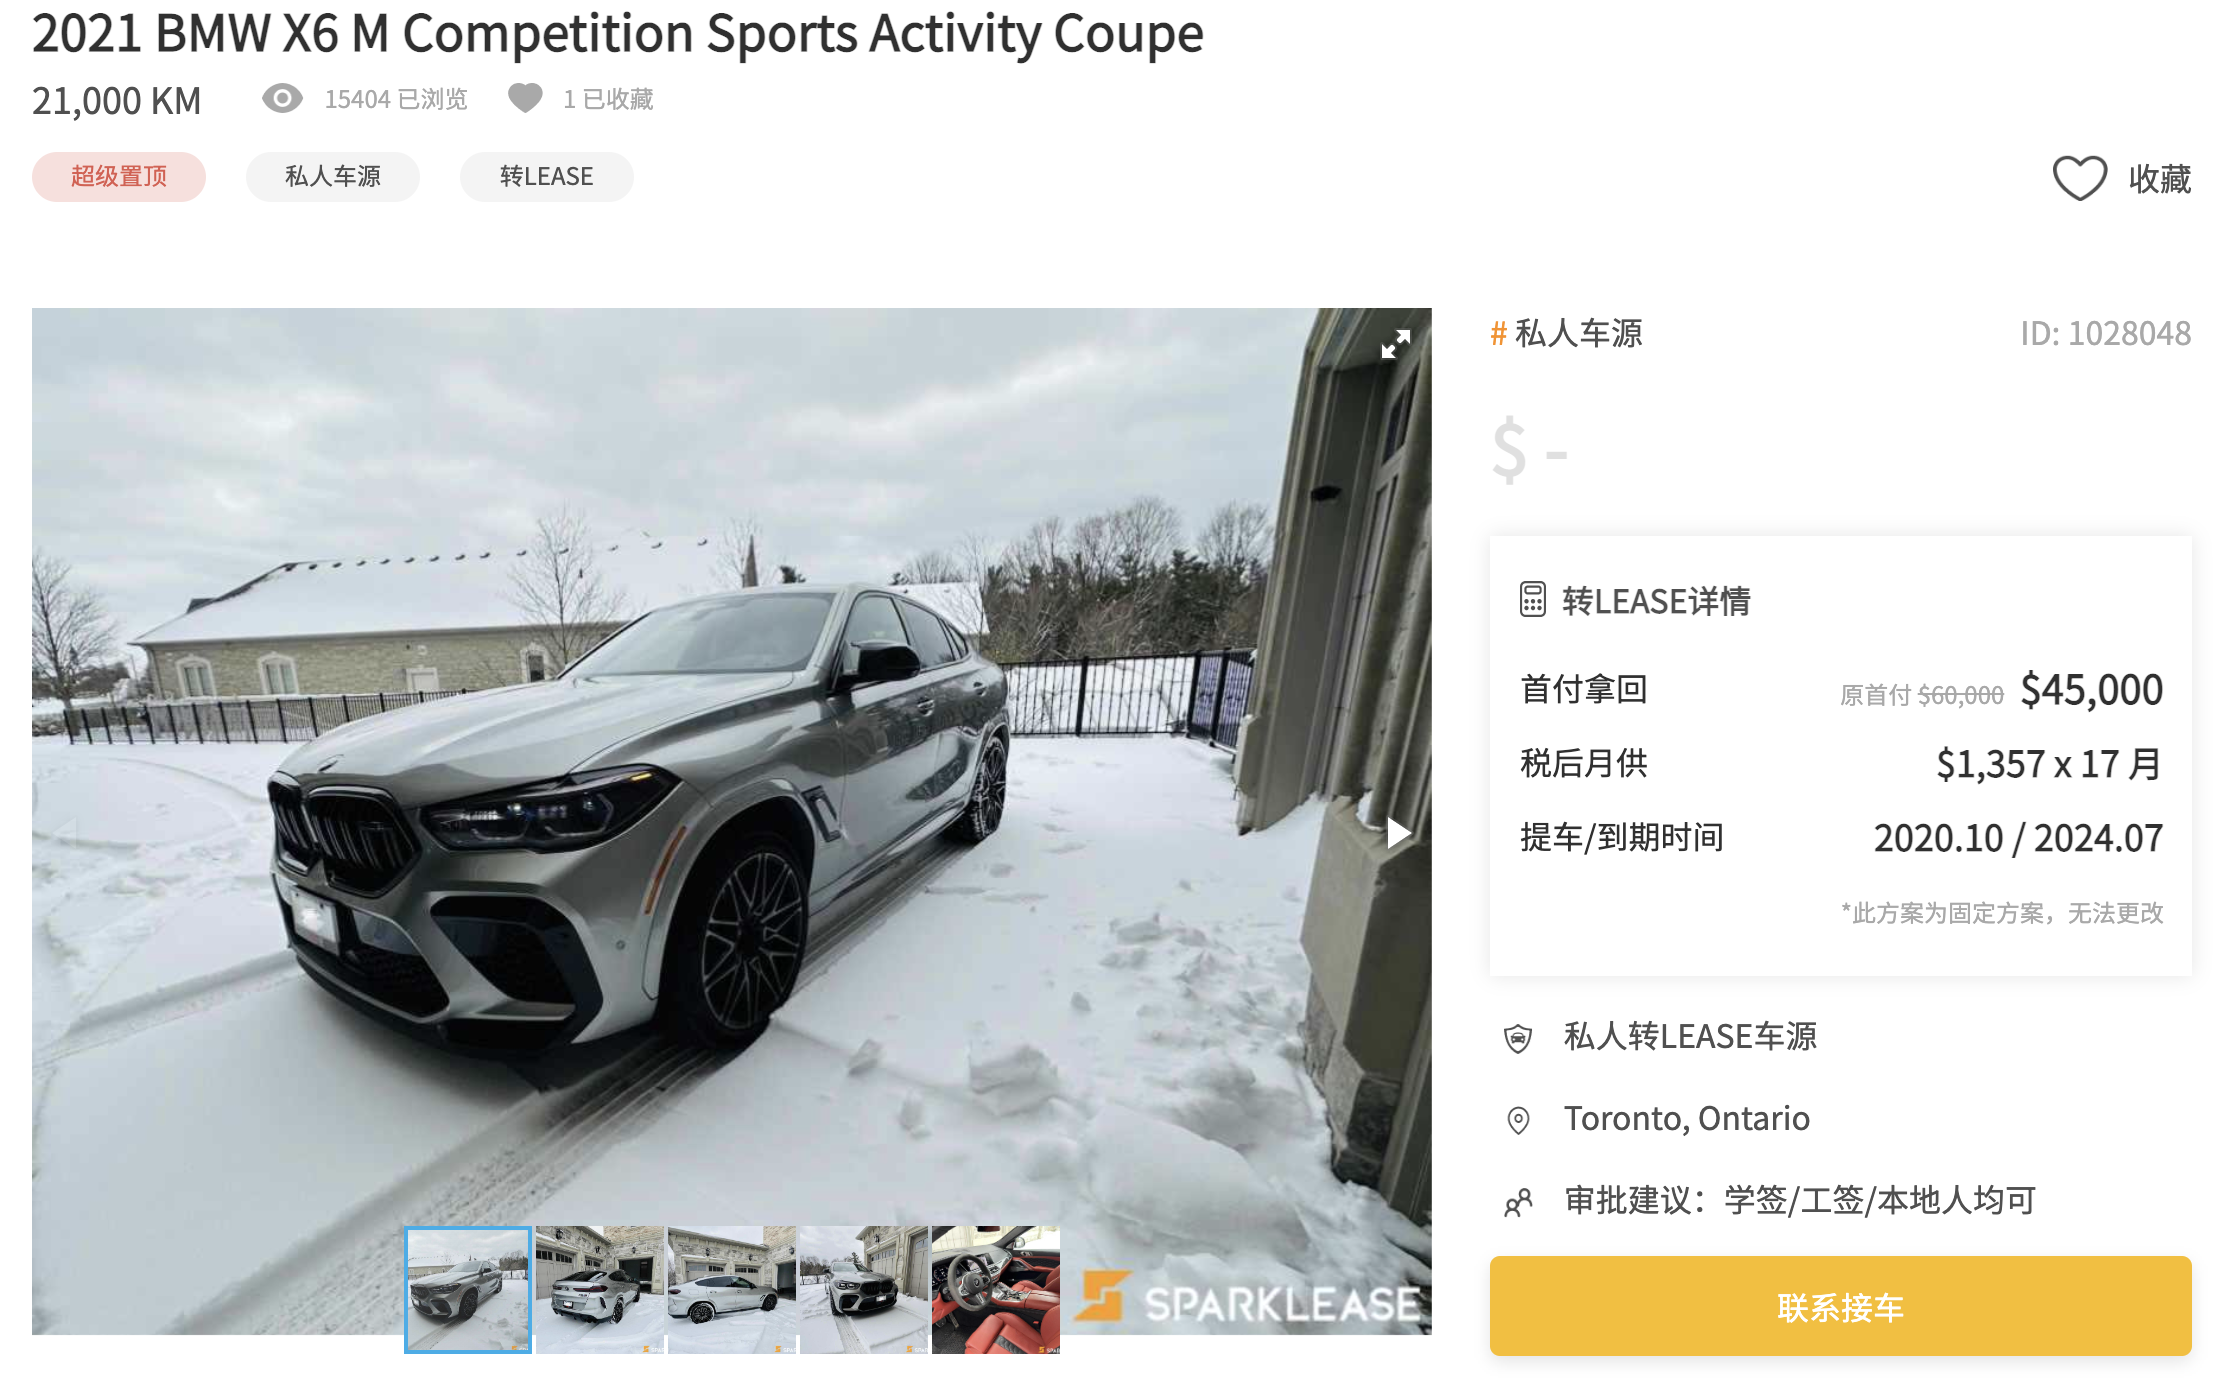Open second thumbnail showing rear view
The height and width of the screenshot is (1378, 2236).
click(600, 1290)
